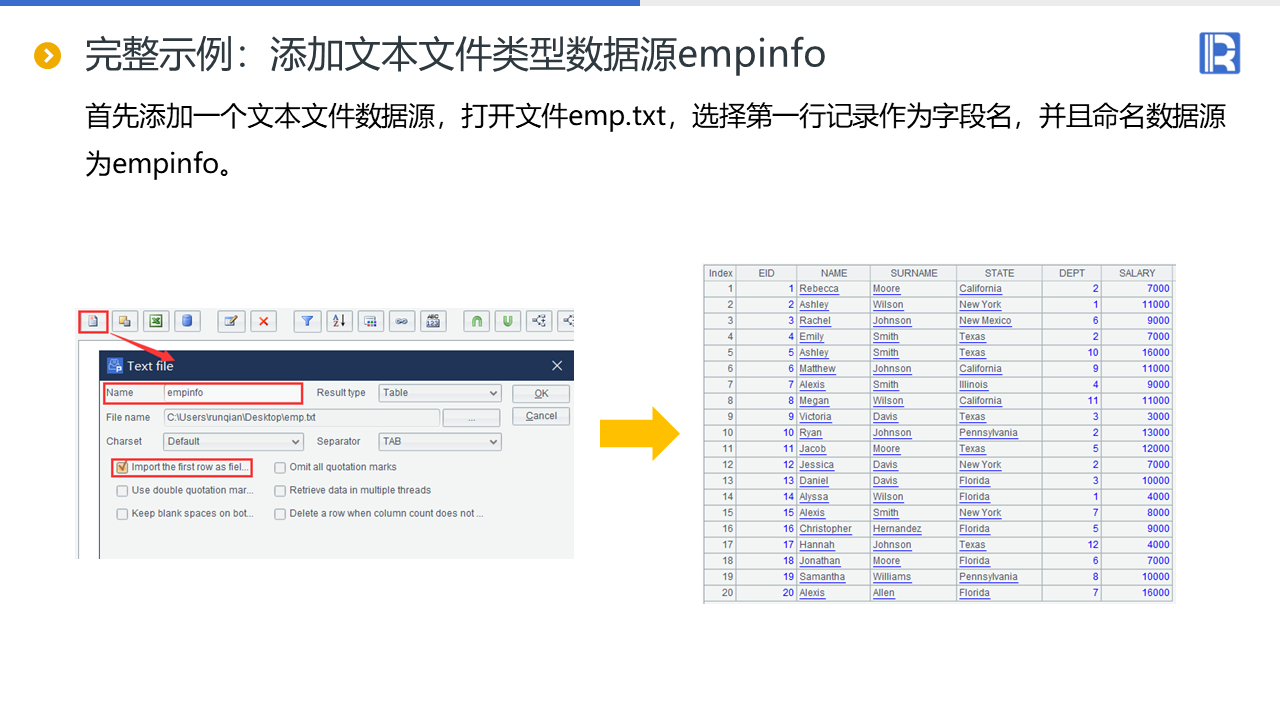1280x720 pixels.
Task: Click the surname cell Williams
Action: pos(914,577)
